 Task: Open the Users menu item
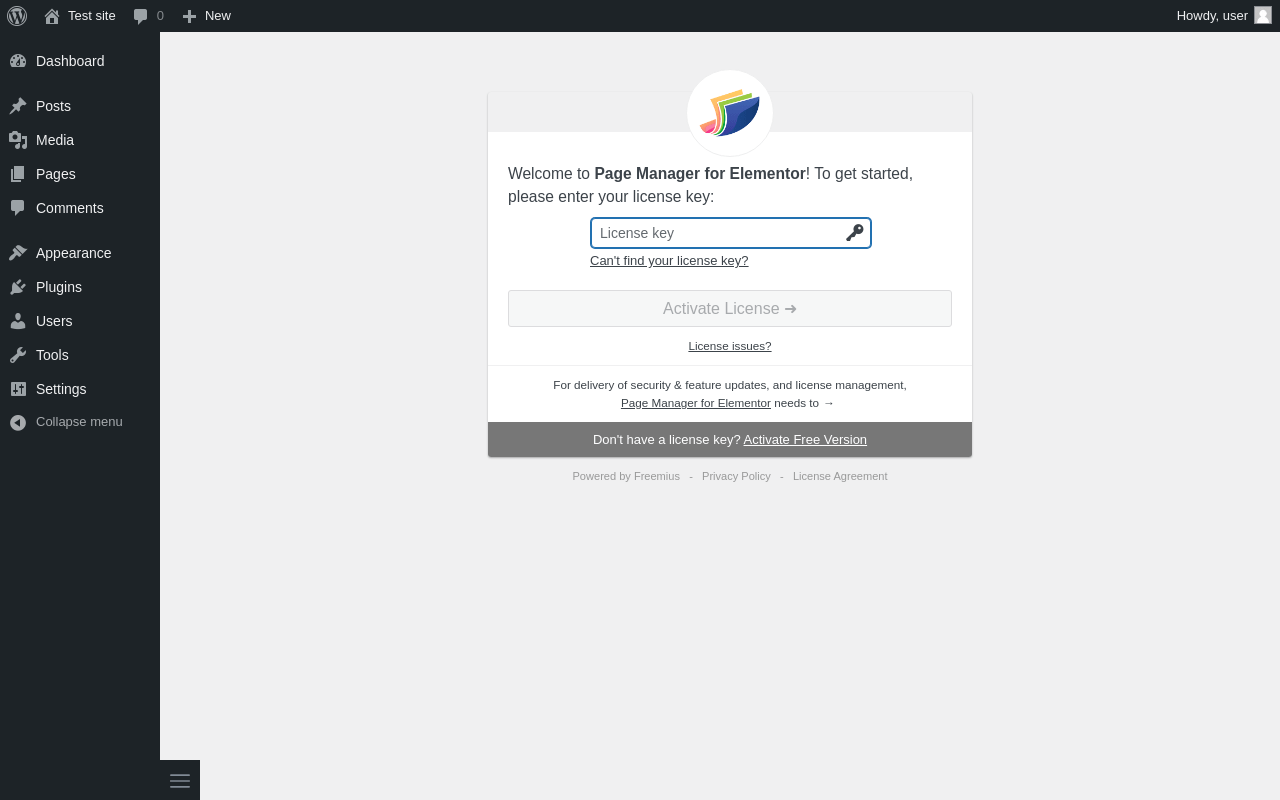tap(80, 321)
